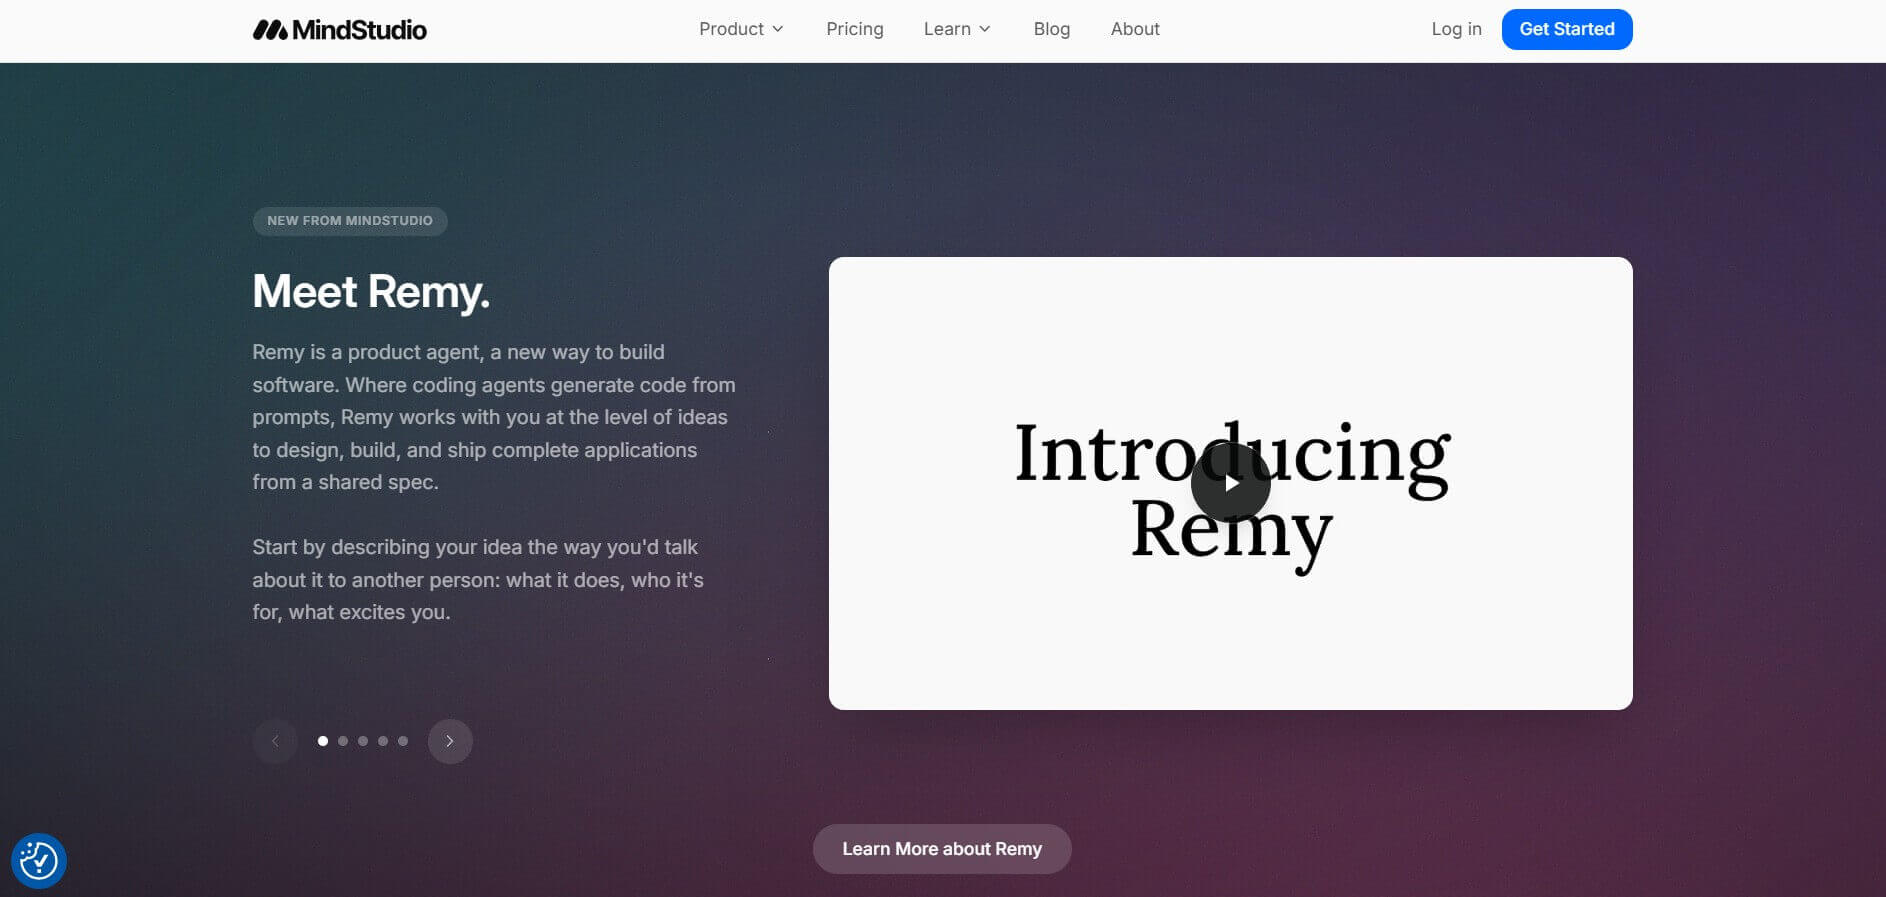Click paragraph starting 'Remy is a product agent'
Image resolution: width=1886 pixels, height=897 pixels.
coord(494,417)
